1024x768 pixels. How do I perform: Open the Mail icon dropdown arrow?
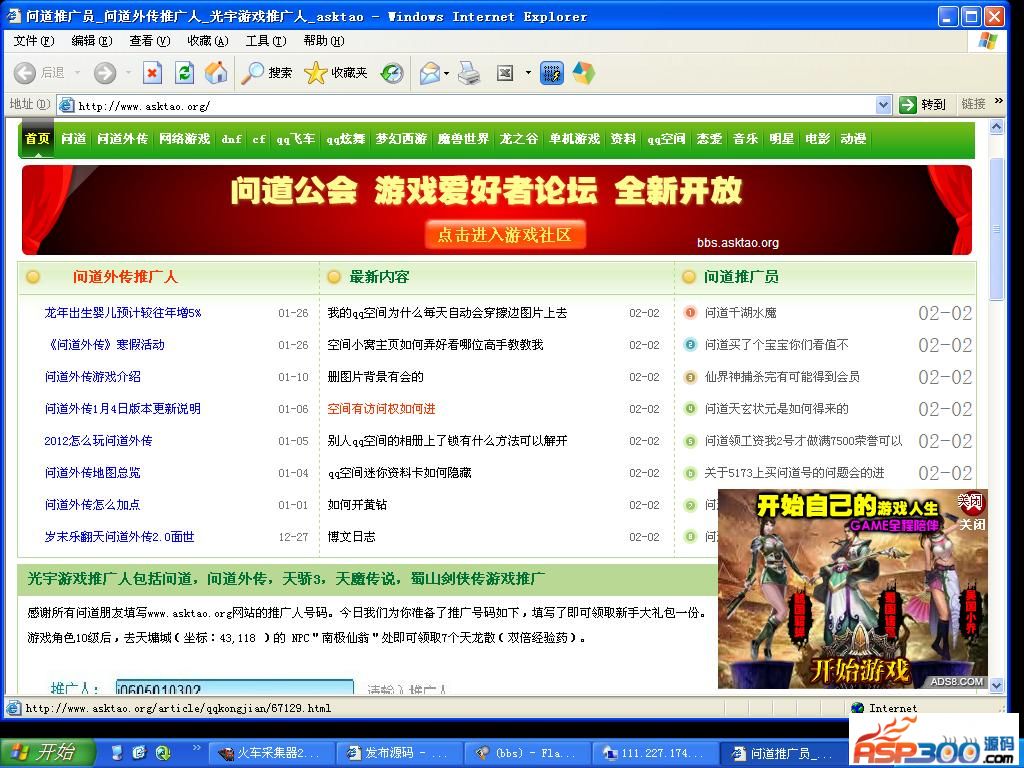point(447,73)
